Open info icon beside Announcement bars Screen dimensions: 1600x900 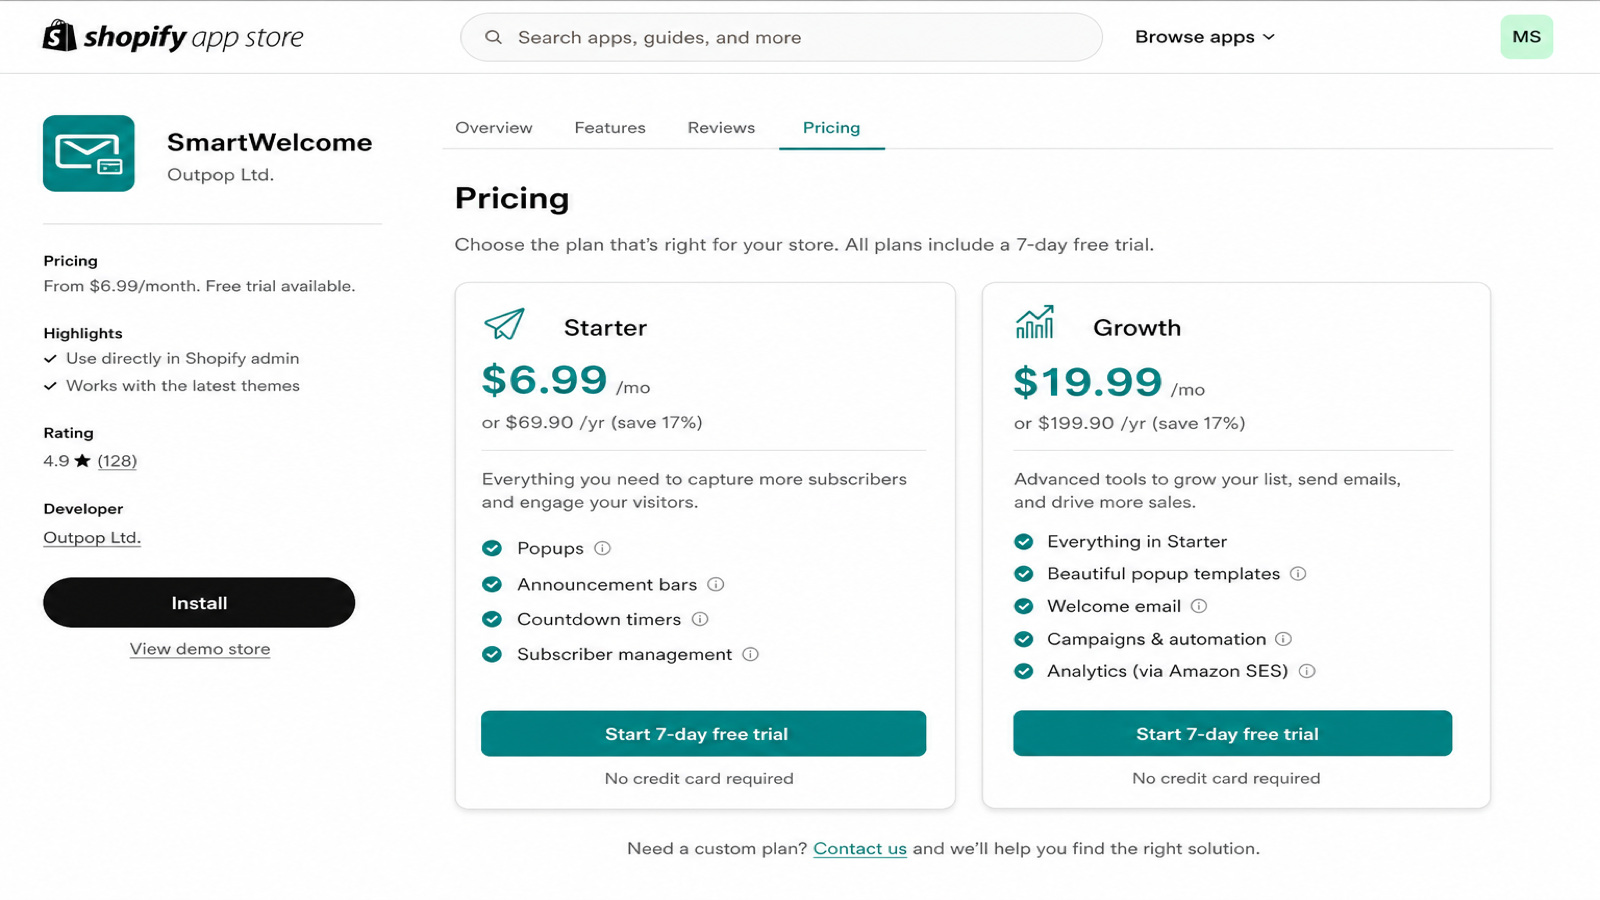716,584
